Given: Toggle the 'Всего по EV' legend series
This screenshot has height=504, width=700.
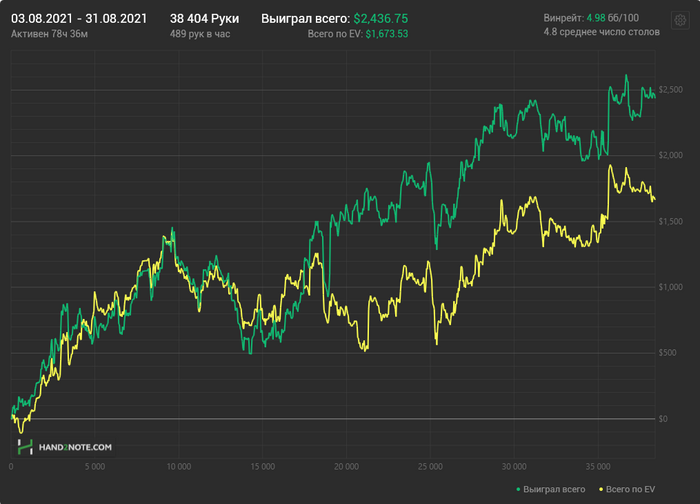Looking at the screenshot, I should [x=627, y=489].
